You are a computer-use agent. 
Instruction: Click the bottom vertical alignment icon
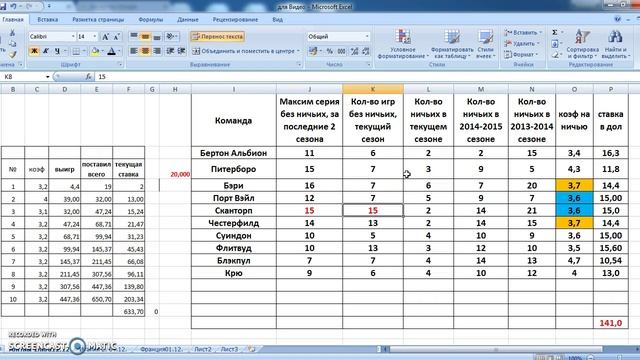[157, 37]
